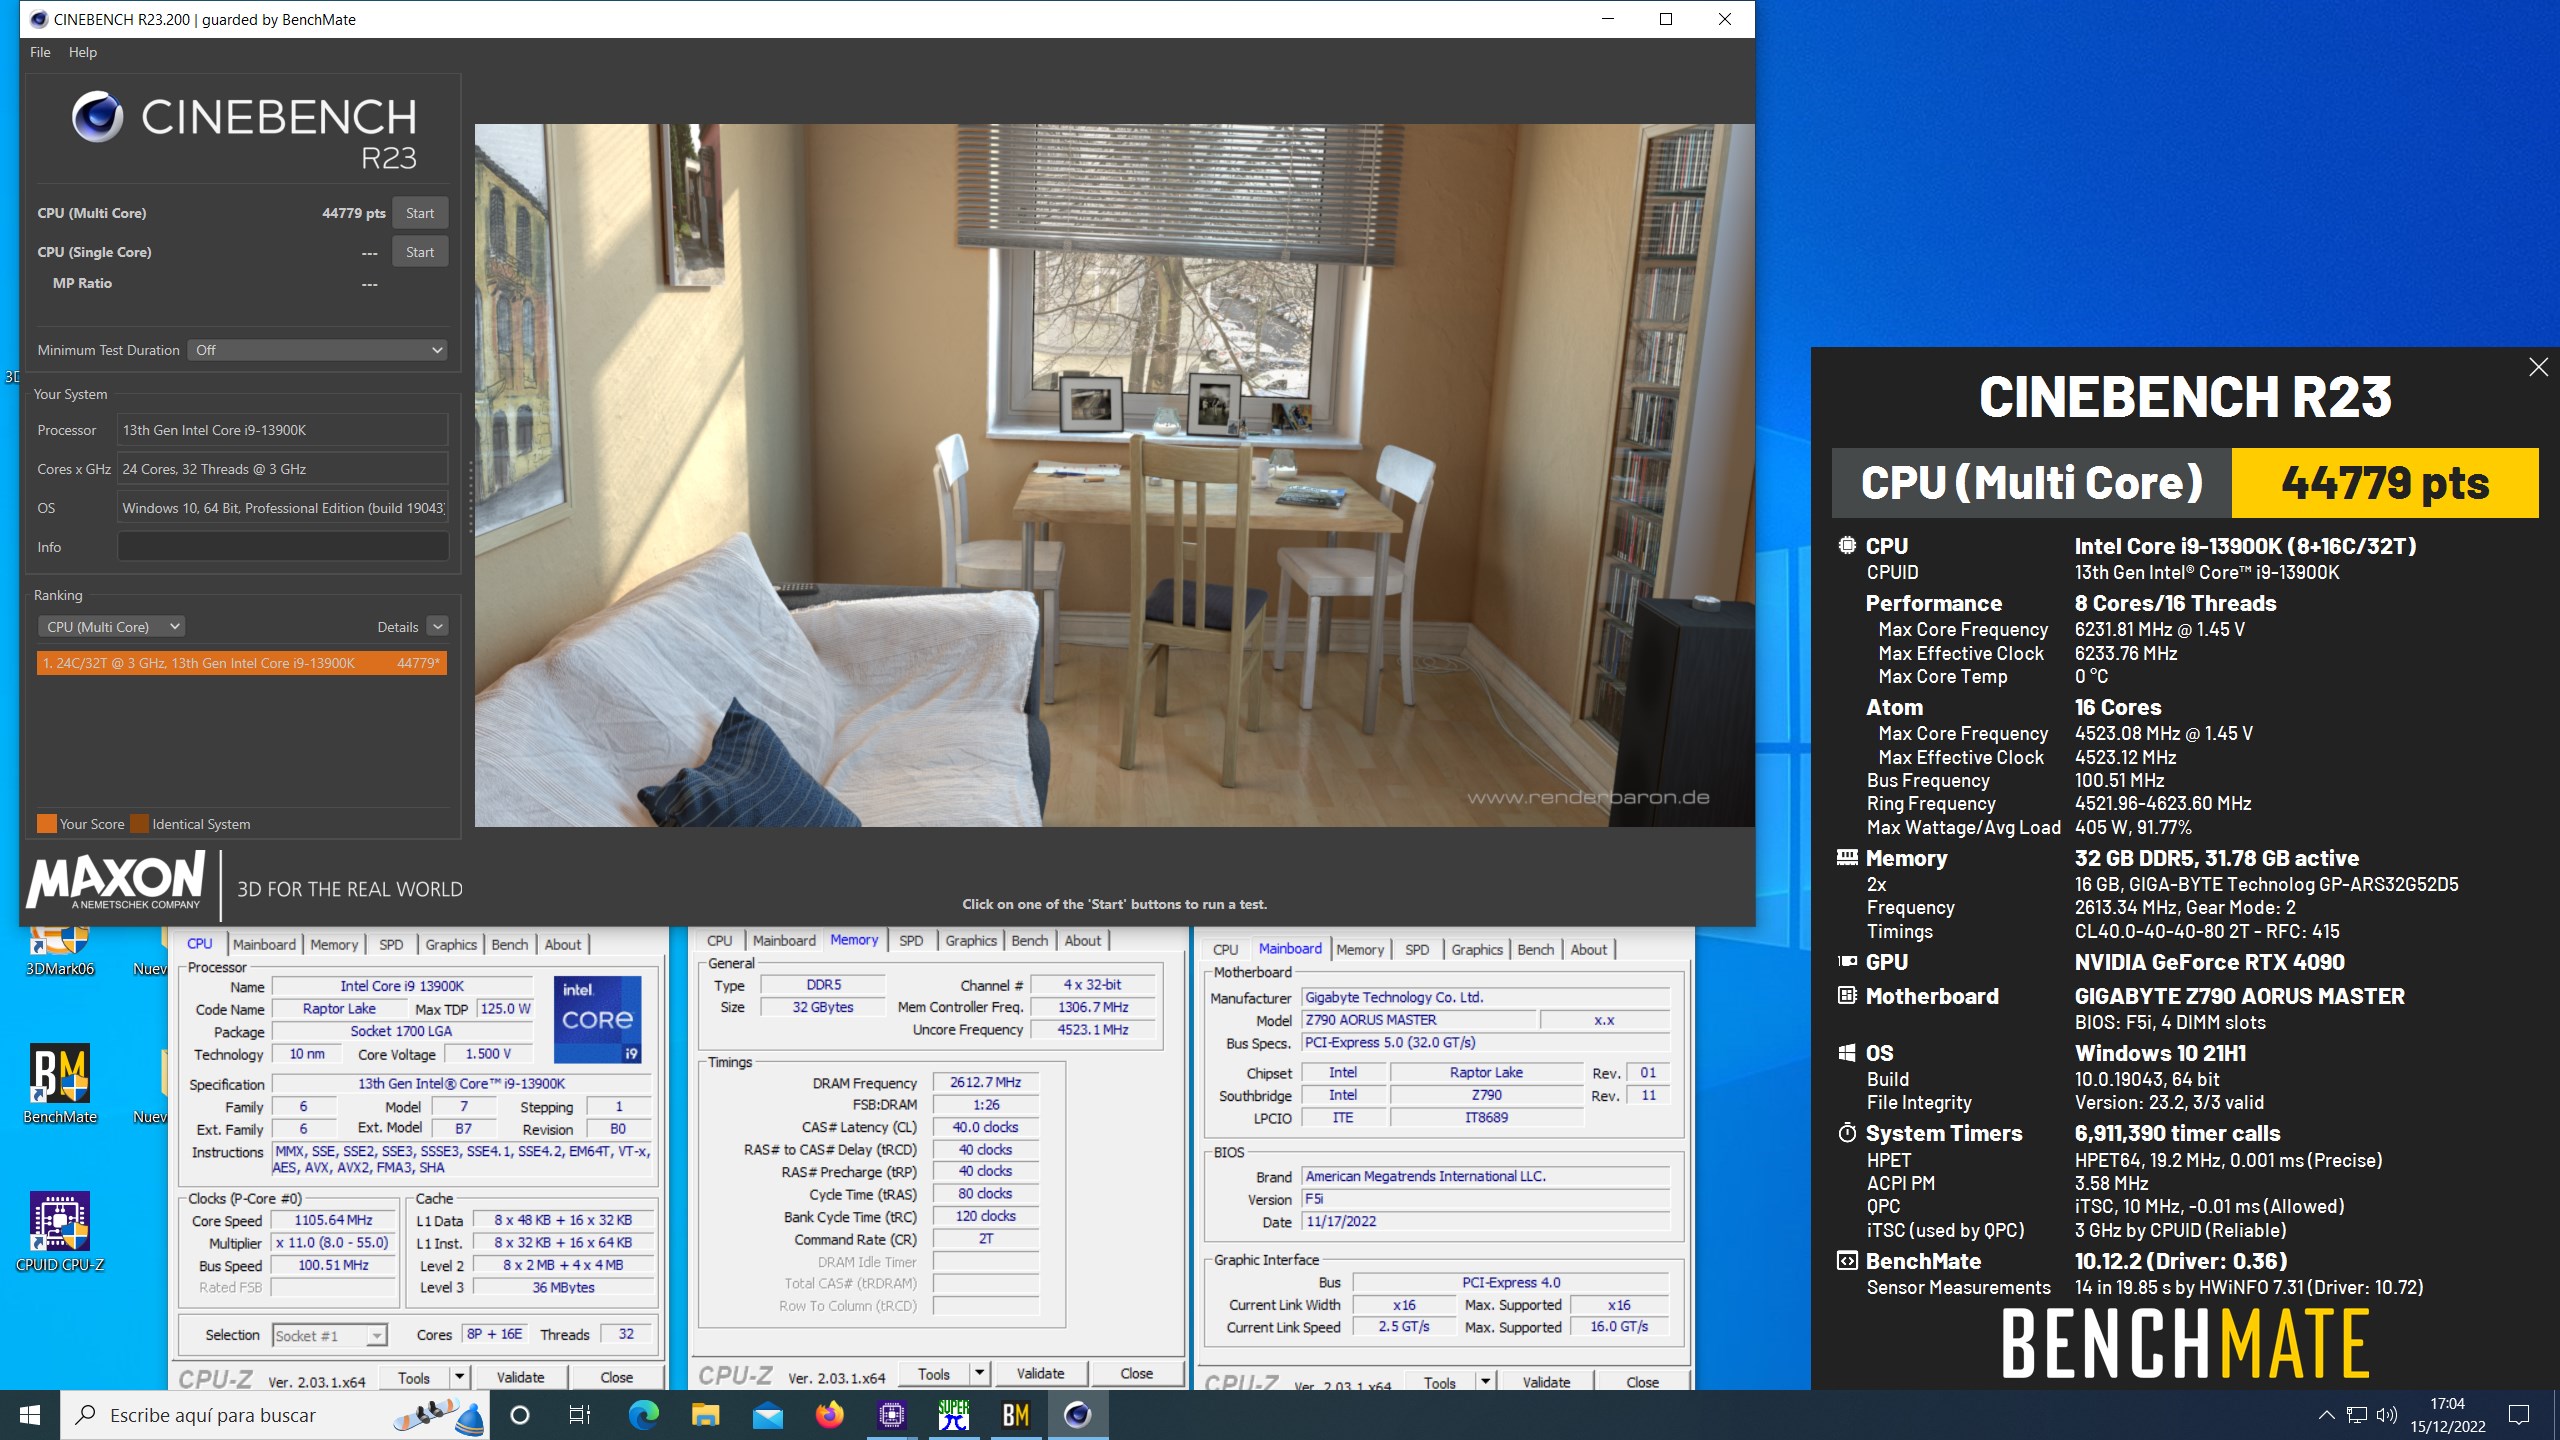Open the Help menu in Cinebench
Viewport: 2560px width, 1440px height.
click(x=83, y=52)
